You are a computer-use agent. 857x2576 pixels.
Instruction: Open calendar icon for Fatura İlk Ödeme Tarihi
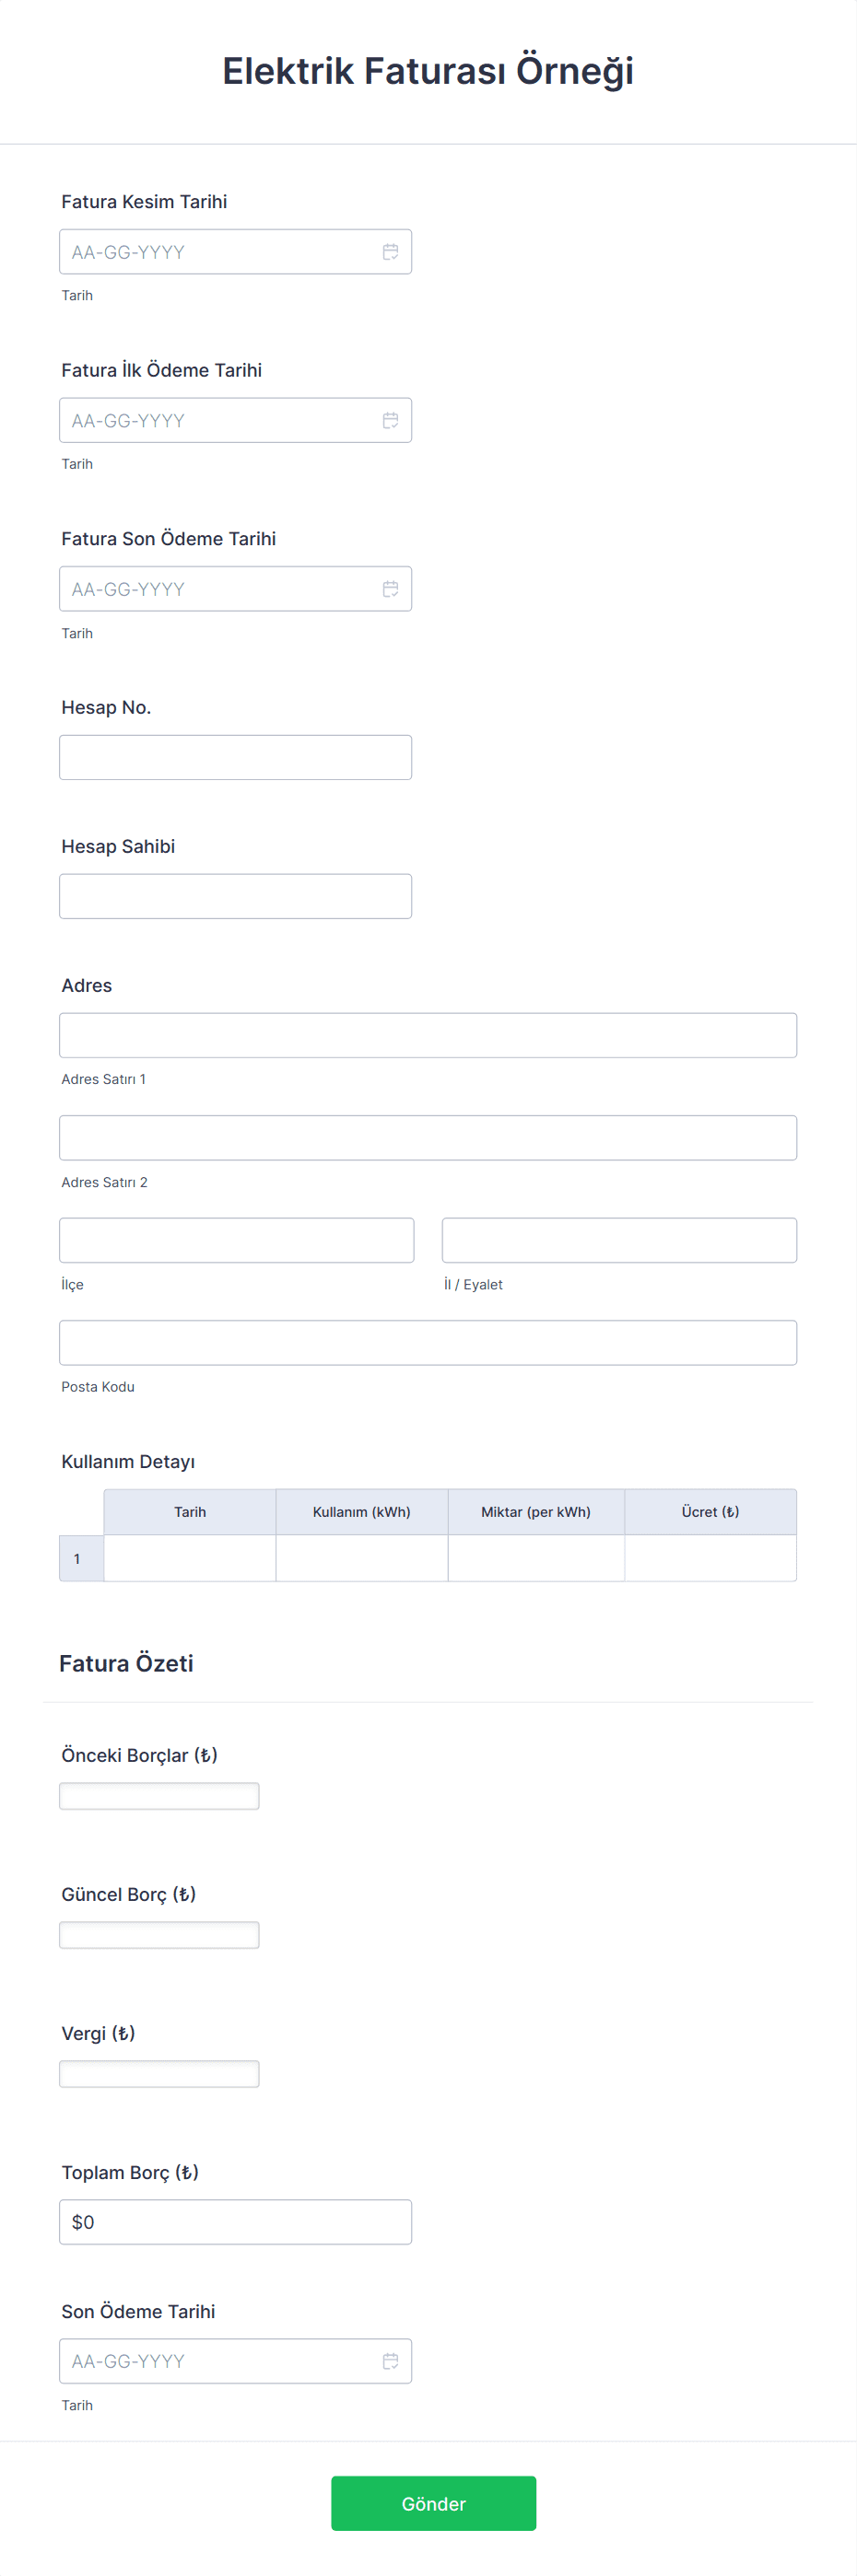(390, 420)
